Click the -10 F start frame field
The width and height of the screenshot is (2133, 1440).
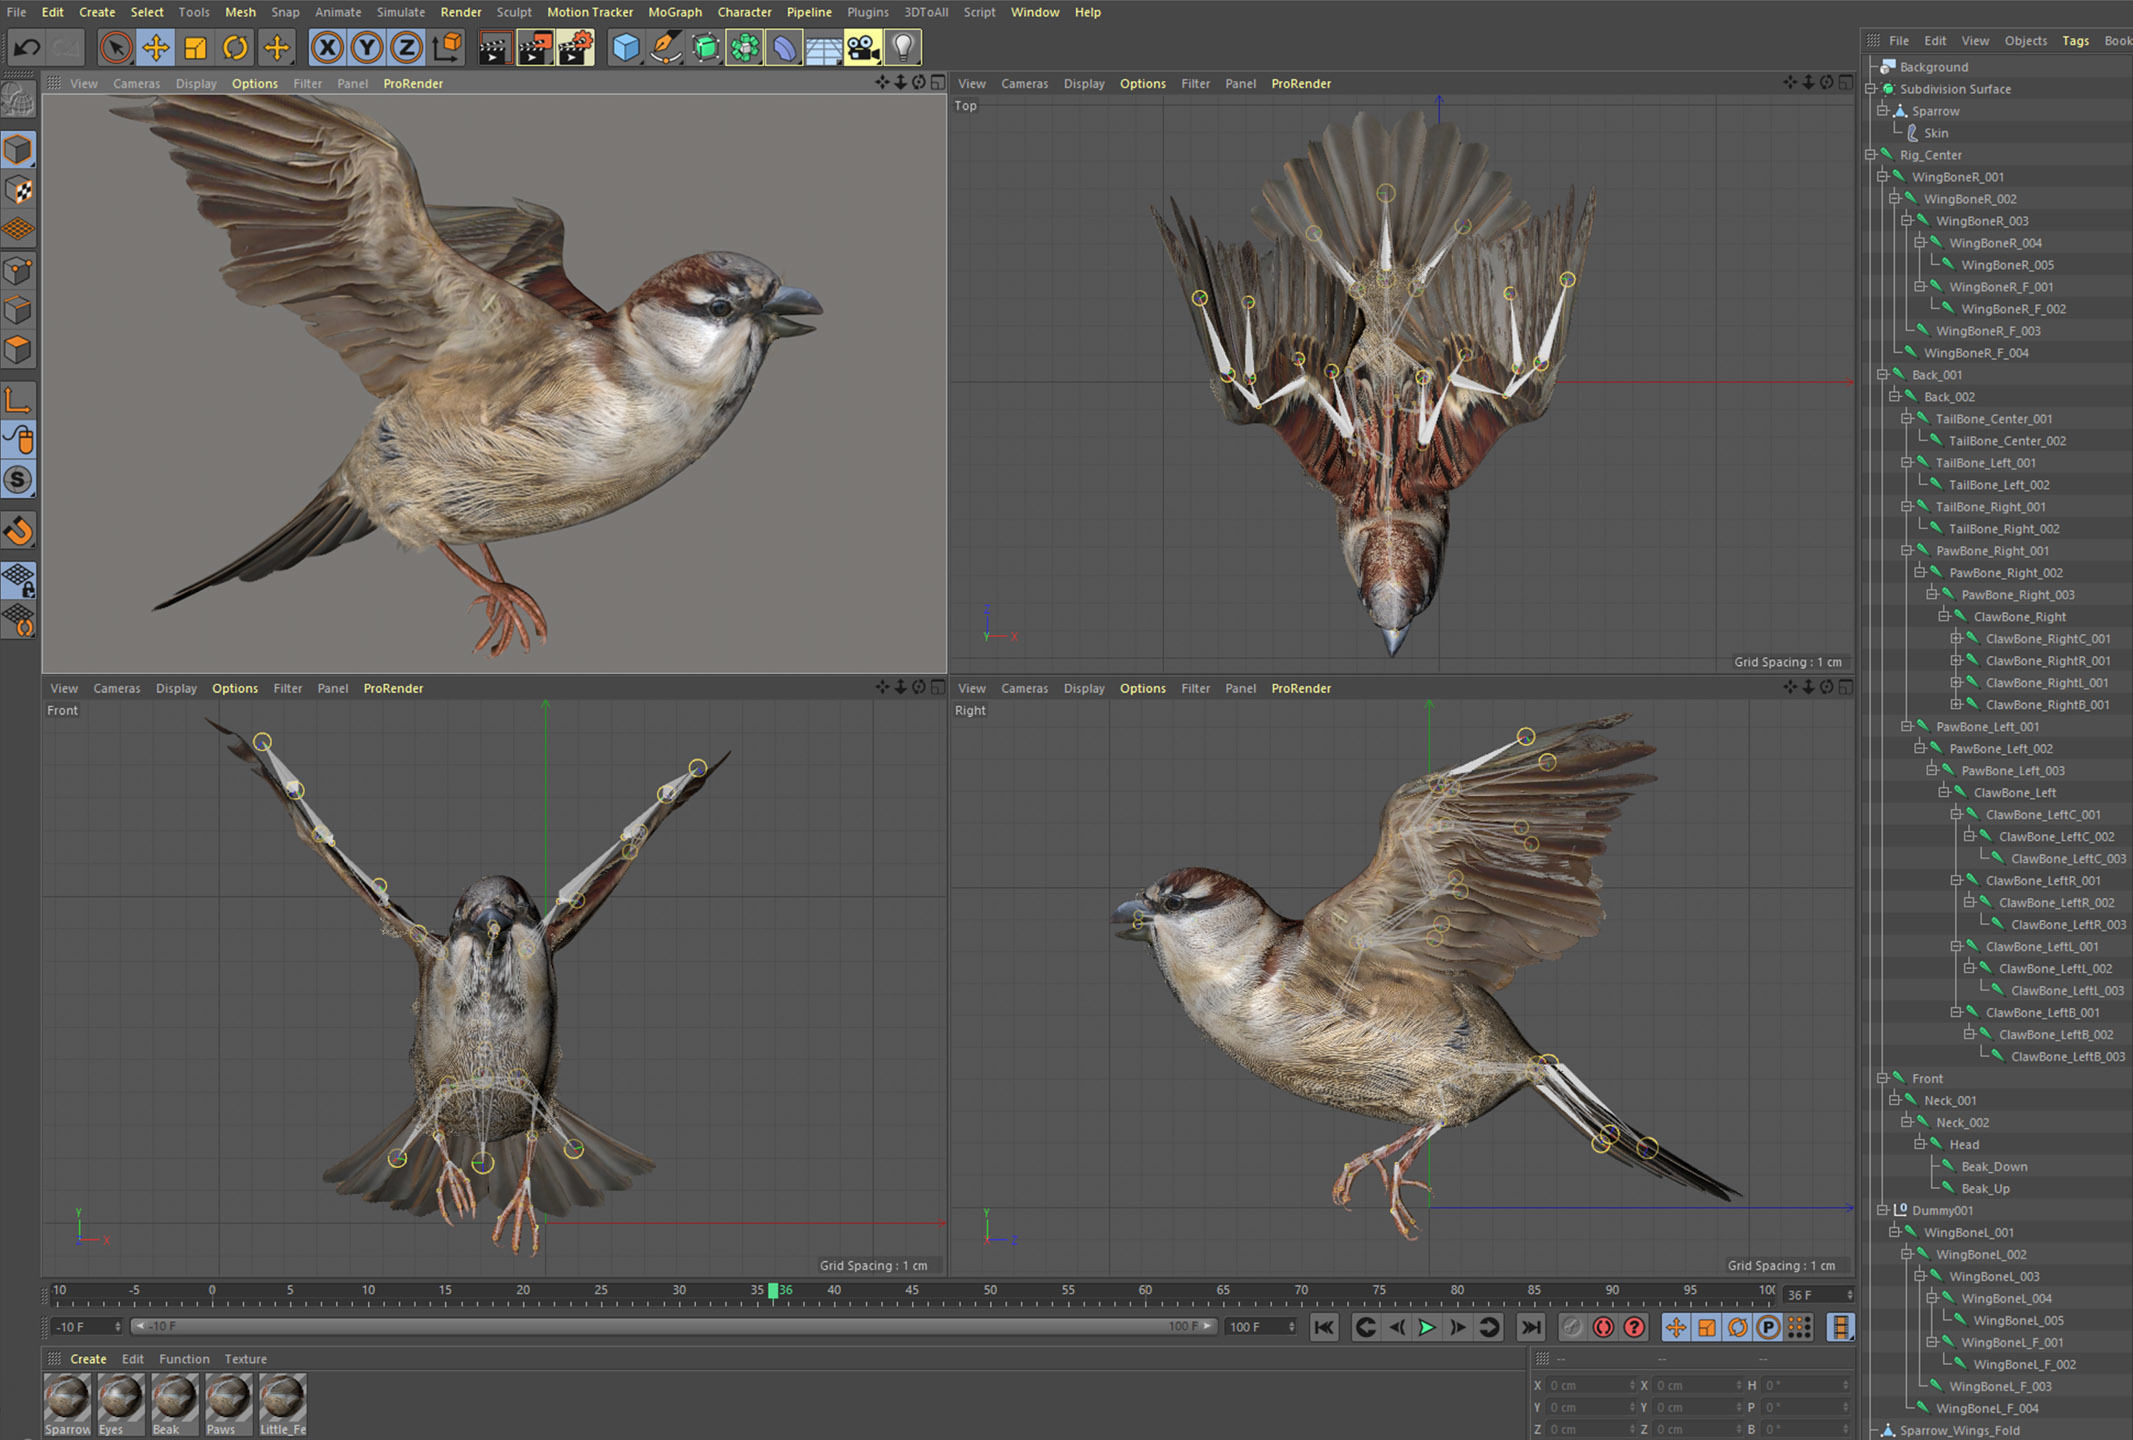pos(86,1326)
